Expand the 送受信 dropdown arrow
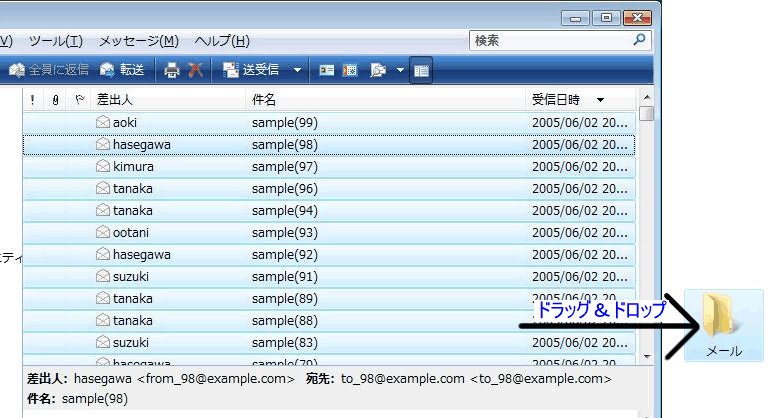Screen dimensions: 784x418 (x=298, y=70)
